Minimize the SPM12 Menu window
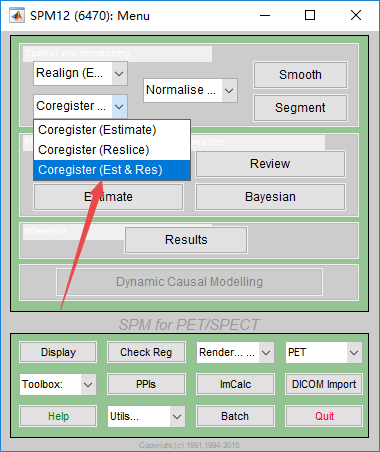The width and height of the screenshot is (380, 452). tap(265, 15)
